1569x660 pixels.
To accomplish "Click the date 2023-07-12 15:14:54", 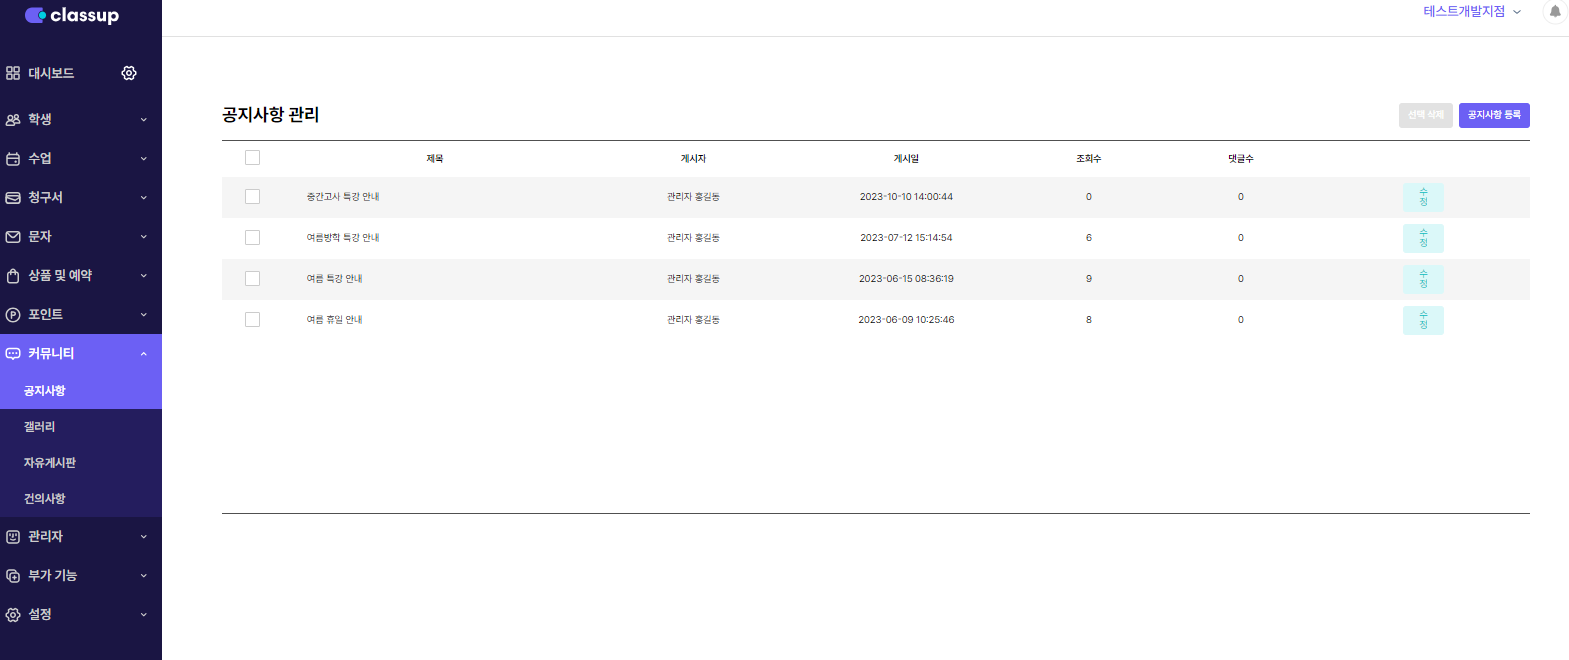I will pyautogui.click(x=906, y=238).
